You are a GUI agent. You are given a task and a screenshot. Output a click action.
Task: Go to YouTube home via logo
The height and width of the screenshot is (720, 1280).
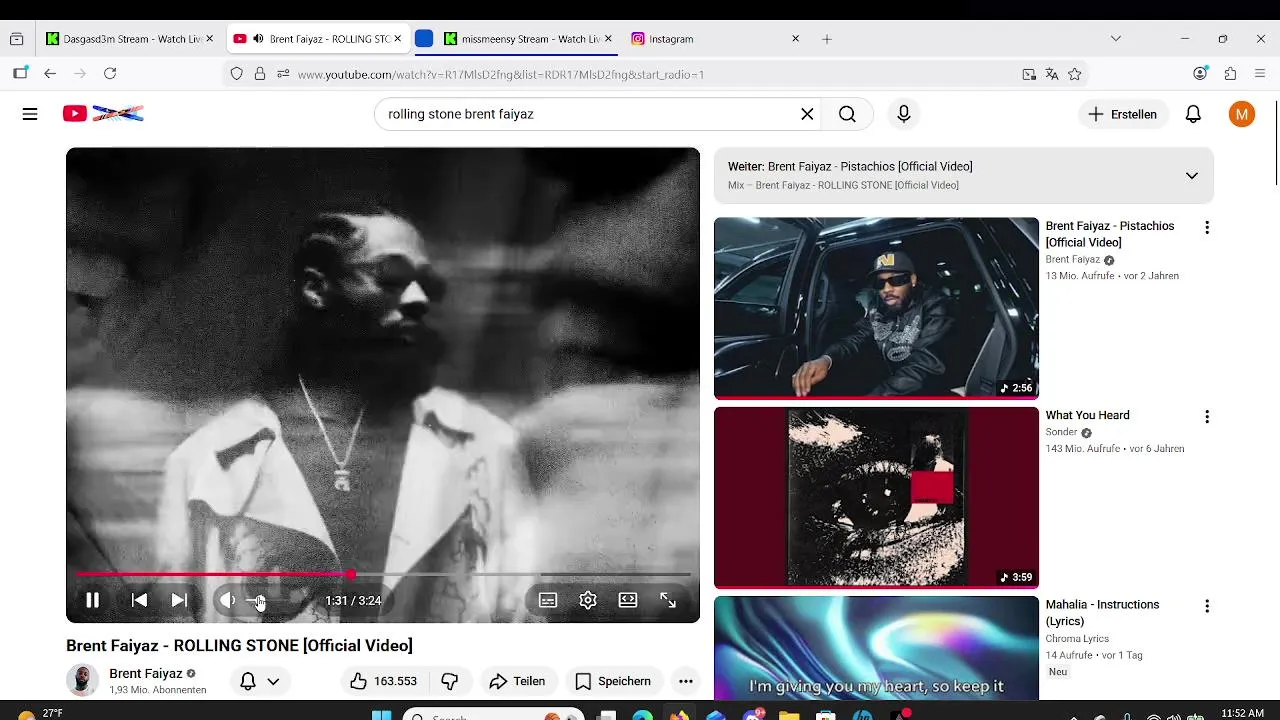point(103,114)
